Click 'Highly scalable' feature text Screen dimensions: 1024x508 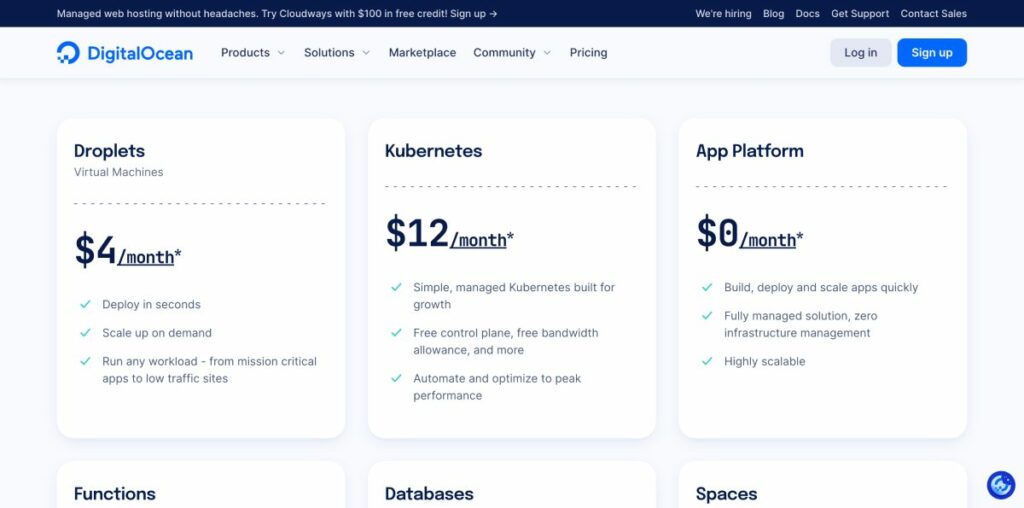pyautogui.click(x=764, y=362)
